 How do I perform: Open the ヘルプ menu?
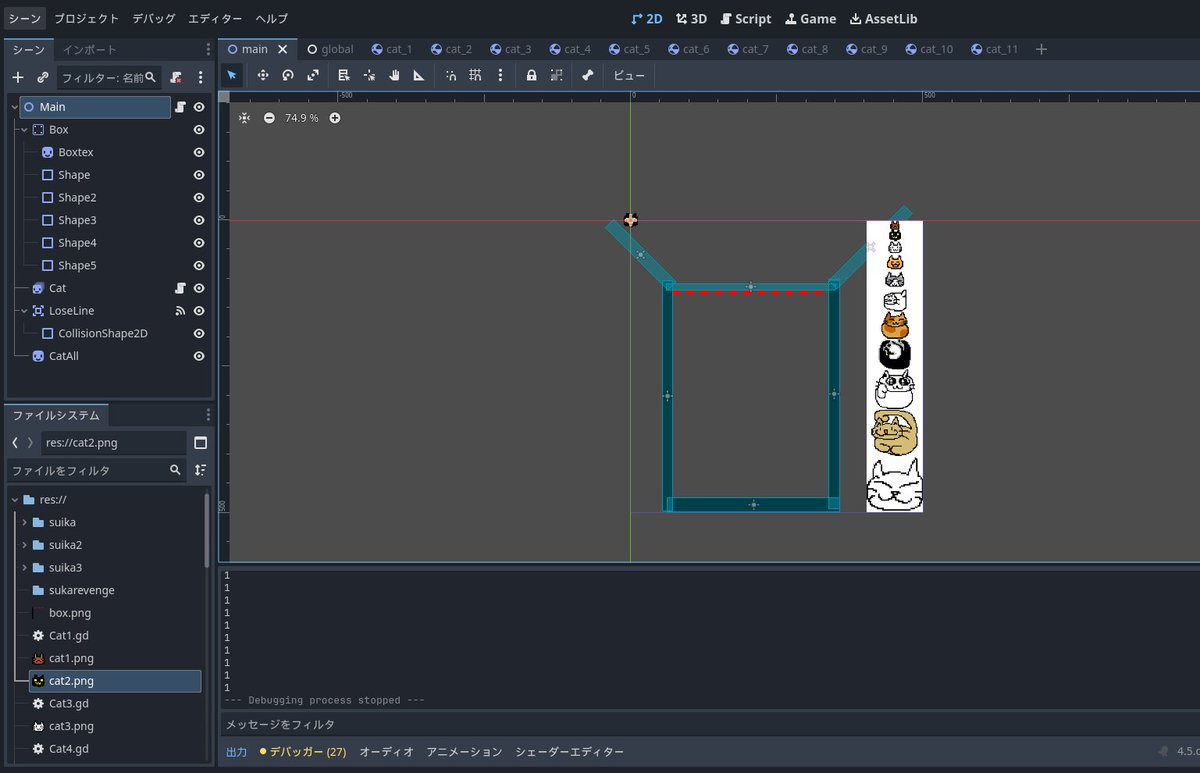(271, 18)
